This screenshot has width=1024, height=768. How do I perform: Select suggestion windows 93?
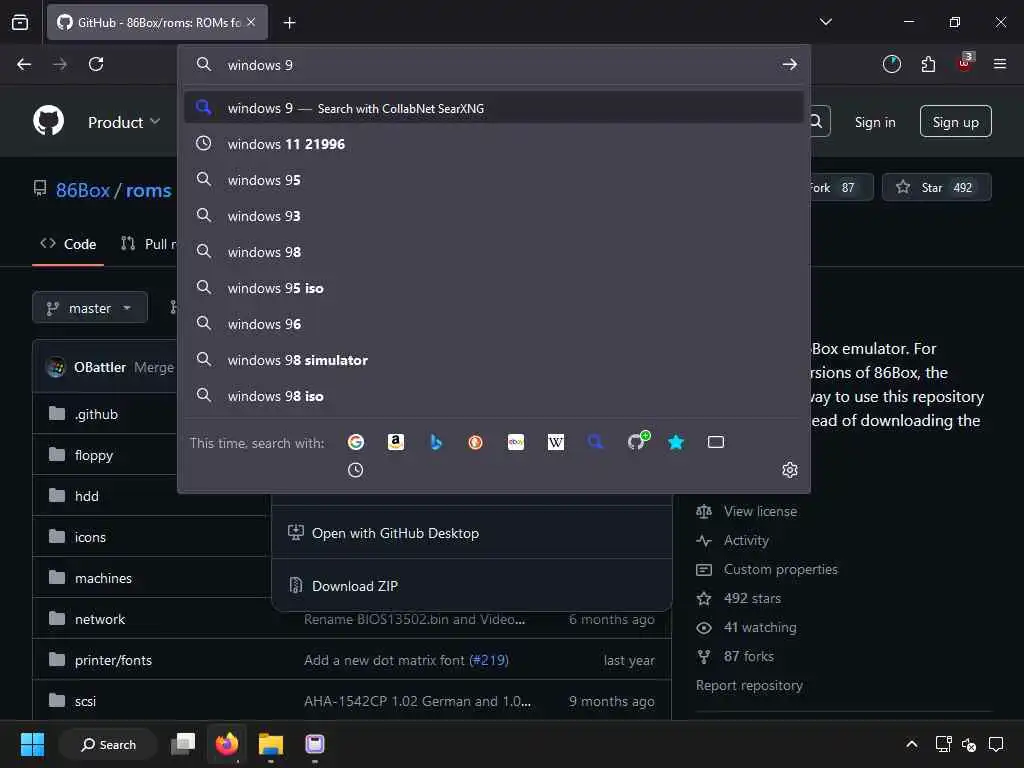coord(494,216)
